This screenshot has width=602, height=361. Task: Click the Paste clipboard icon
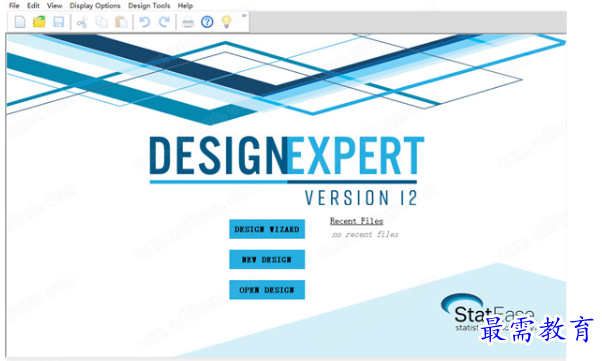coord(121,22)
